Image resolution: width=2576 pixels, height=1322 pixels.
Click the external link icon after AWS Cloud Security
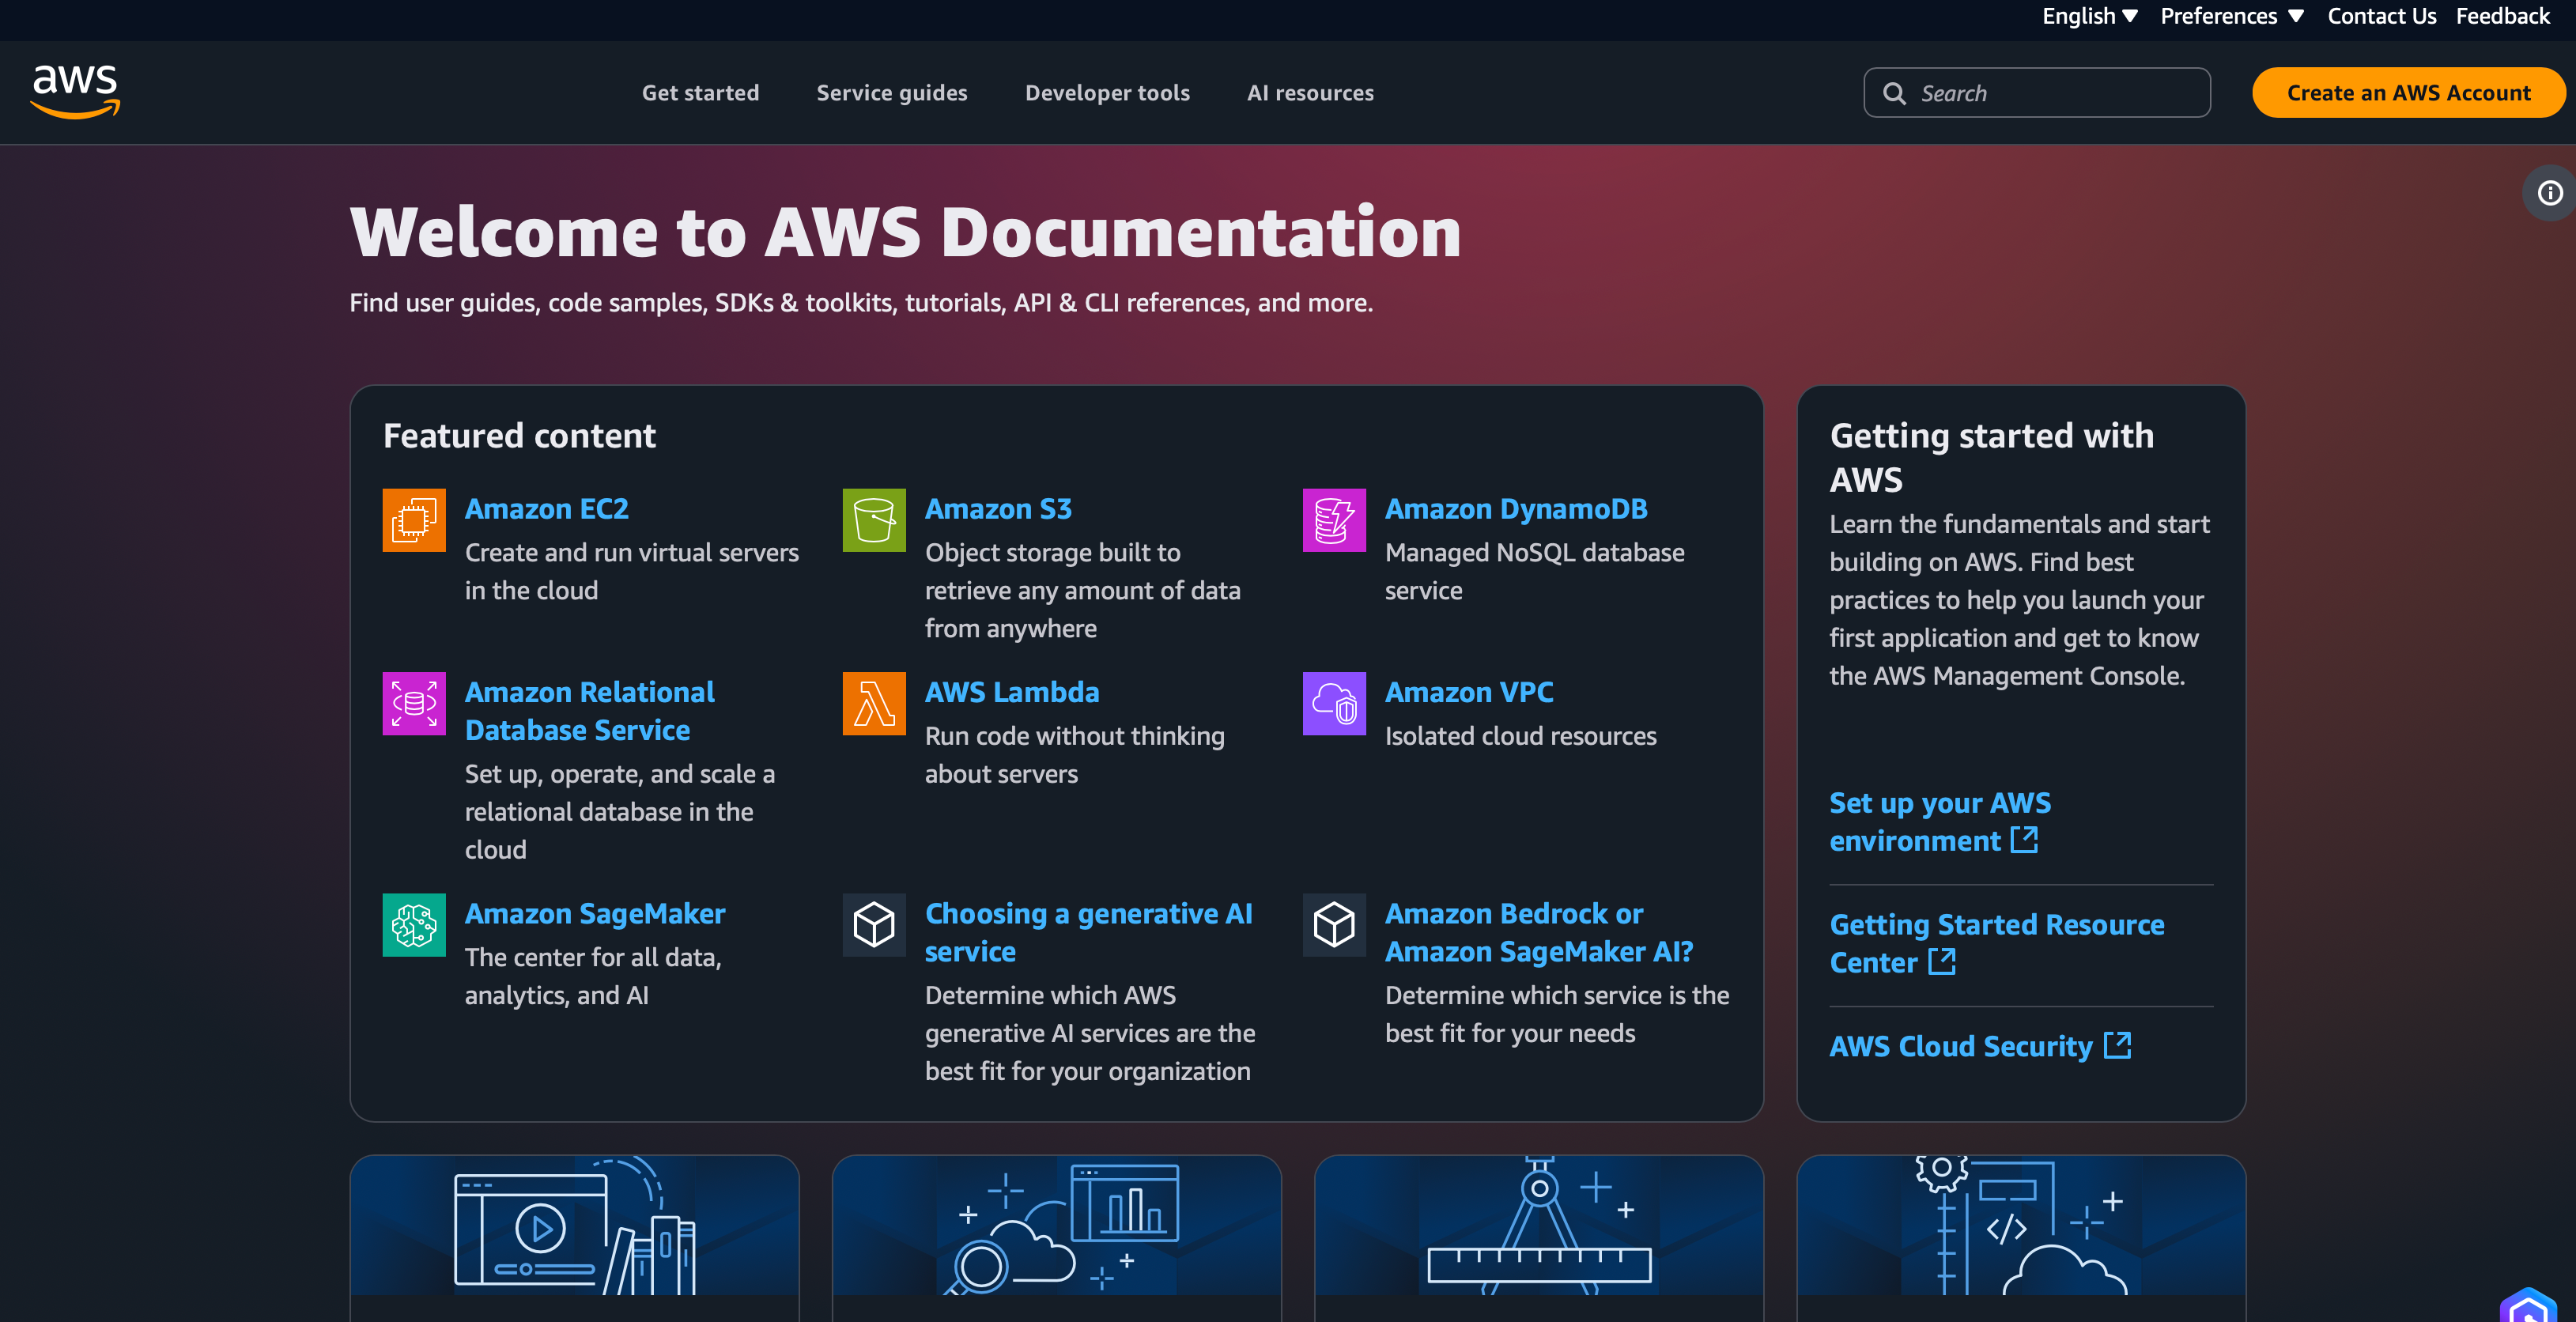pyautogui.click(x=2117, y=1045)
